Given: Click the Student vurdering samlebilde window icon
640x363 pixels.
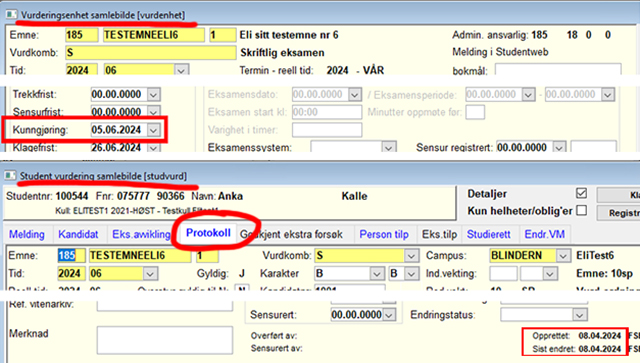Looking at the screenshot, I should pos(10,176).
